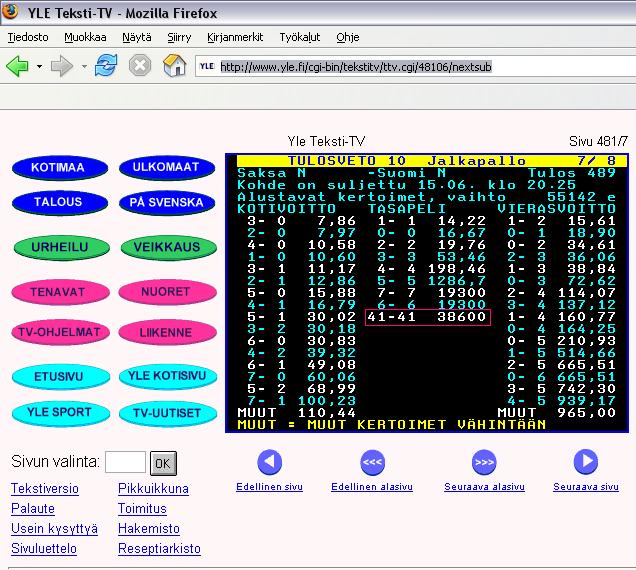Click the grey Forward arrow button

tap(62, 66)
